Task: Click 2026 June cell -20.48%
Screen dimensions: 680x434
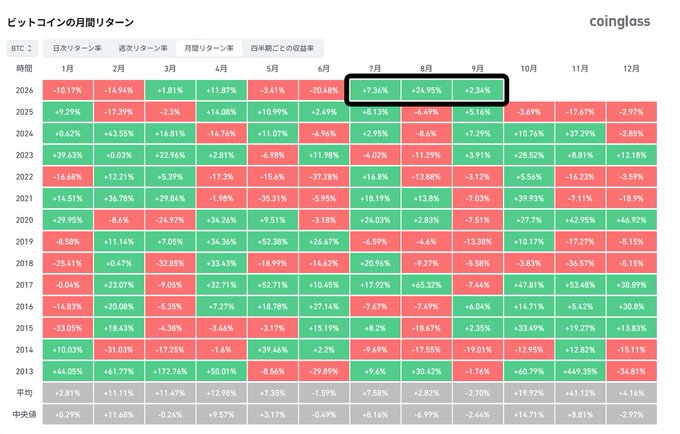Action: coord(324,90)
